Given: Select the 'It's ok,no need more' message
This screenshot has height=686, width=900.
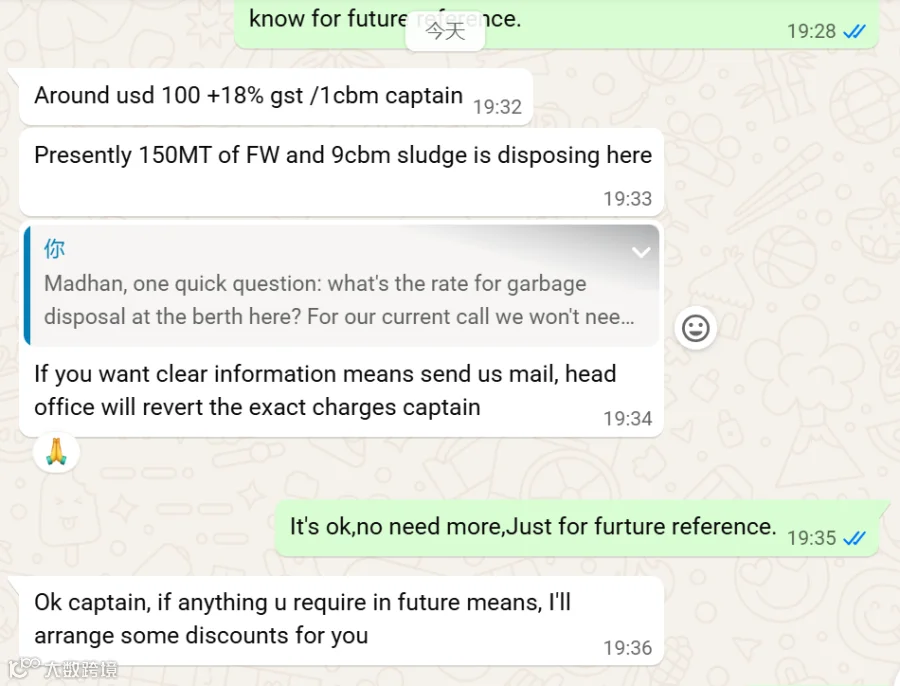Looking at the screenshot, I should pos(577,528).
